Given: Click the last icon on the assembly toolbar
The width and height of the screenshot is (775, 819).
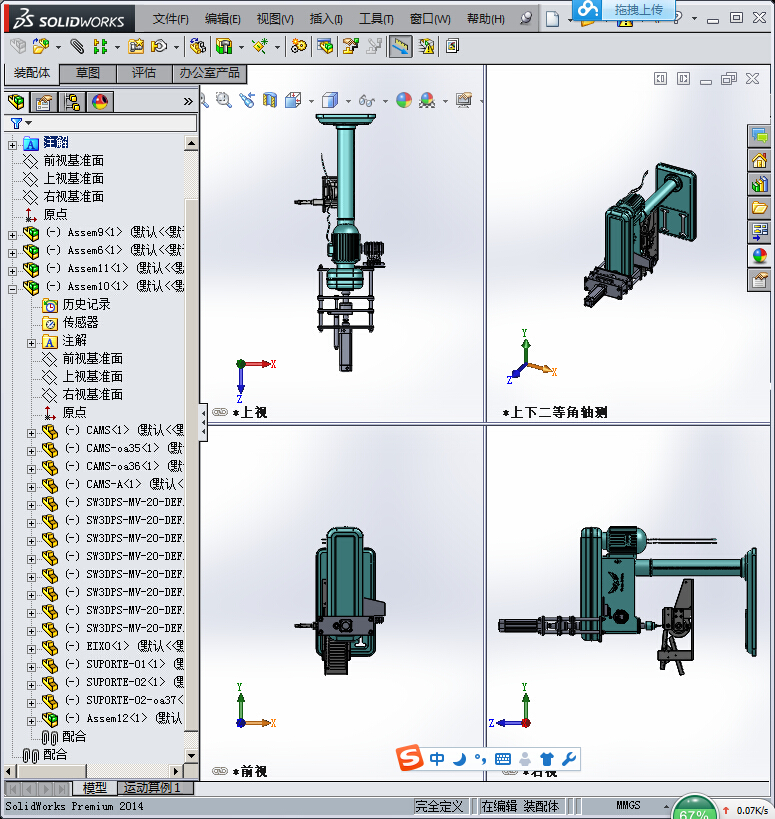Looking at the screenshot, I should 452,46.
